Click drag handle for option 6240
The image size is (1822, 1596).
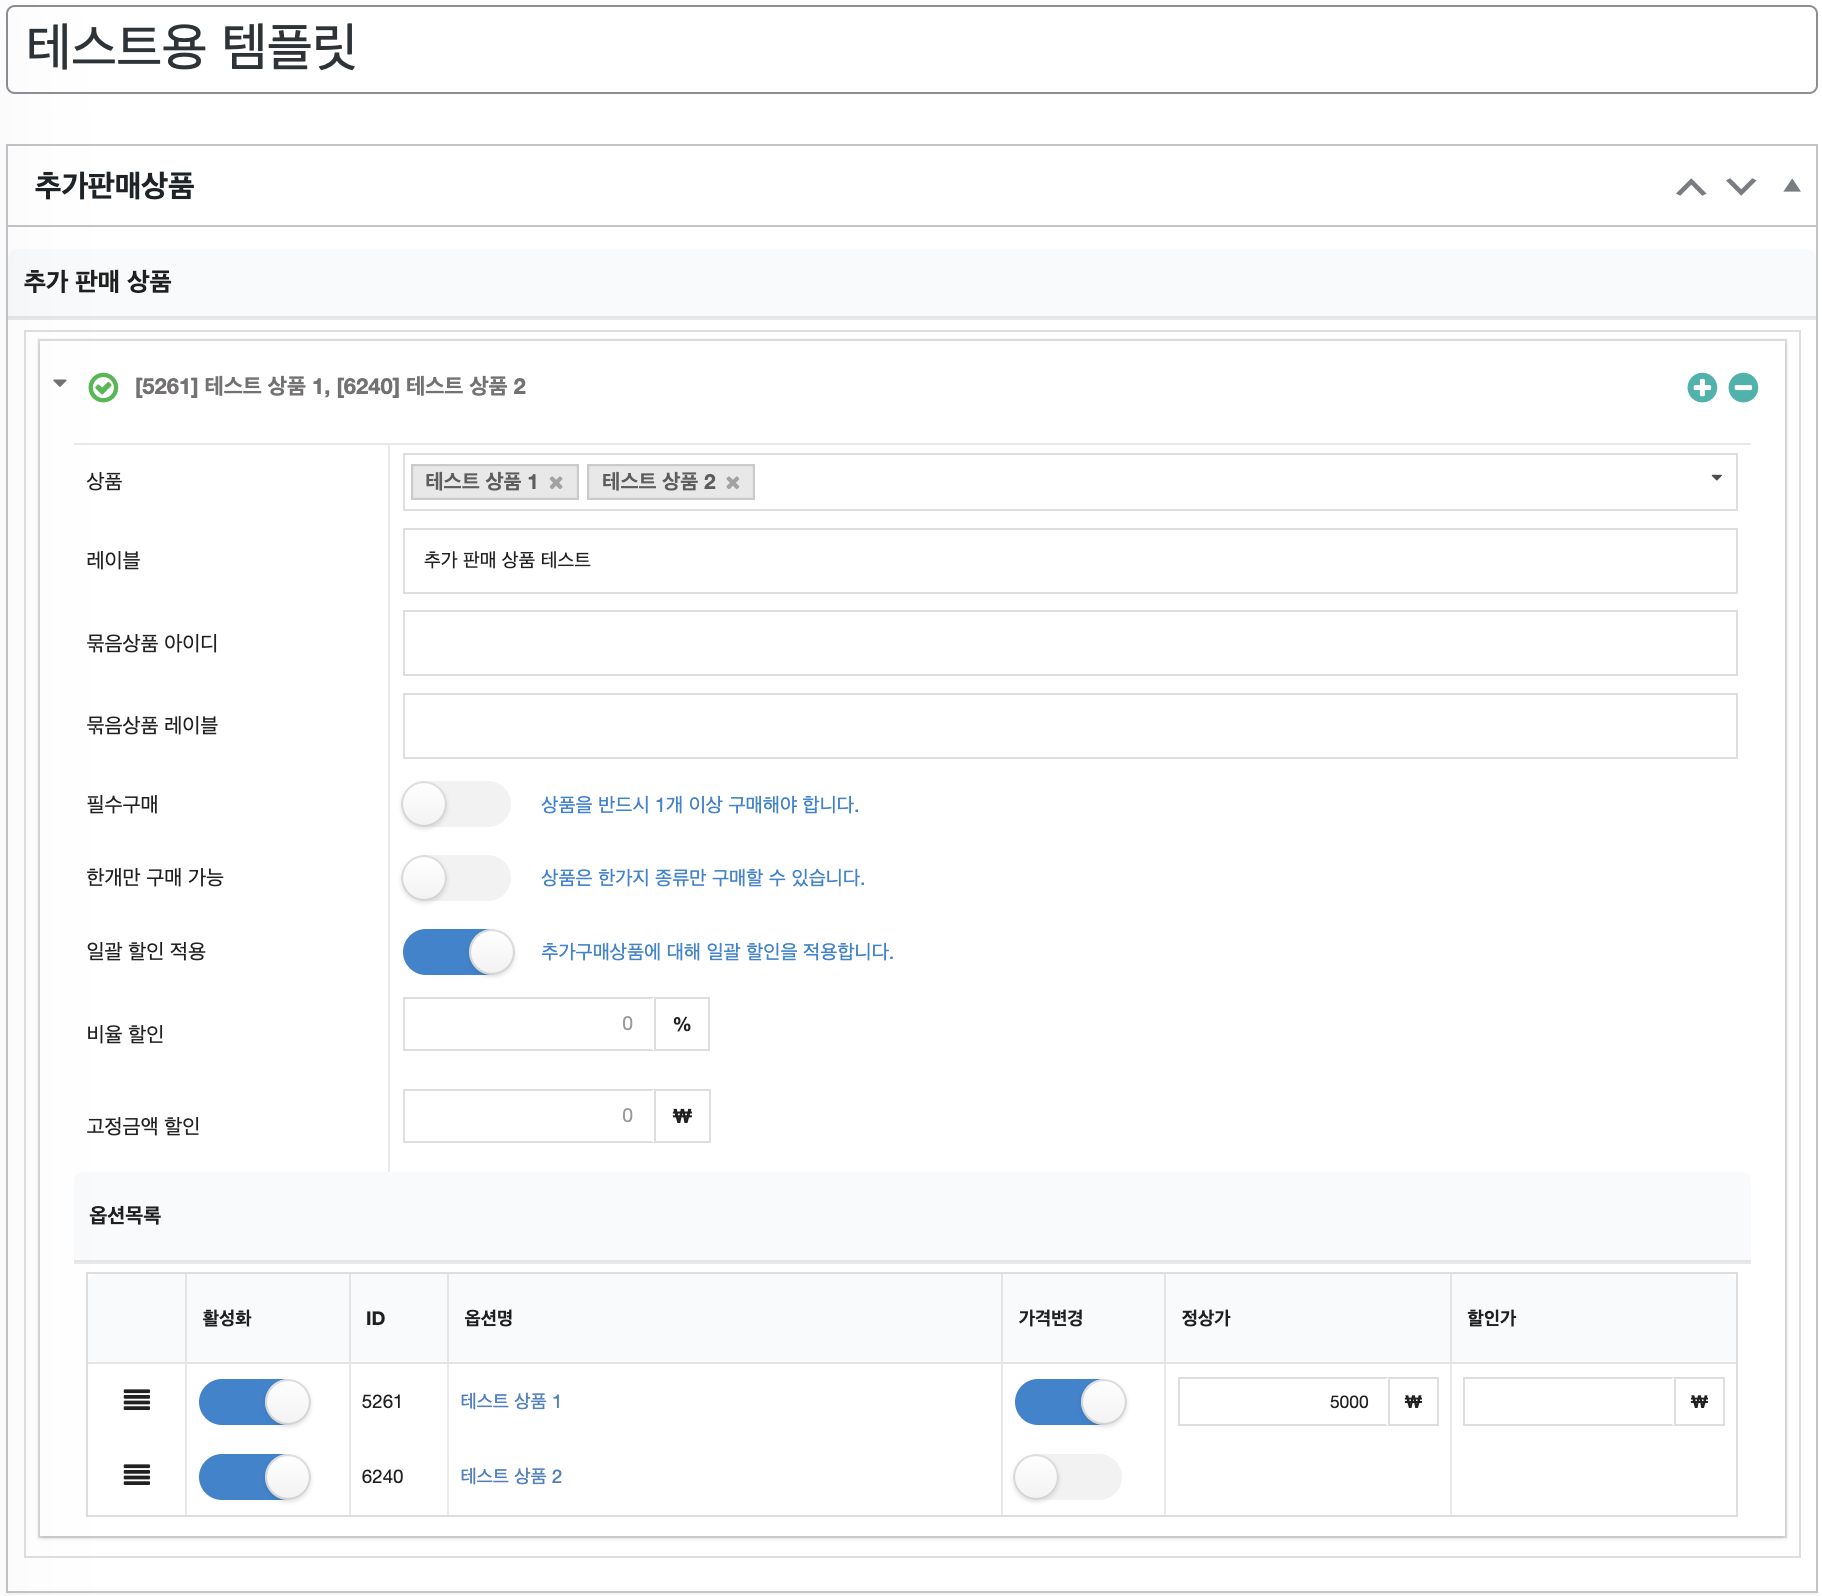point(137,1475)
